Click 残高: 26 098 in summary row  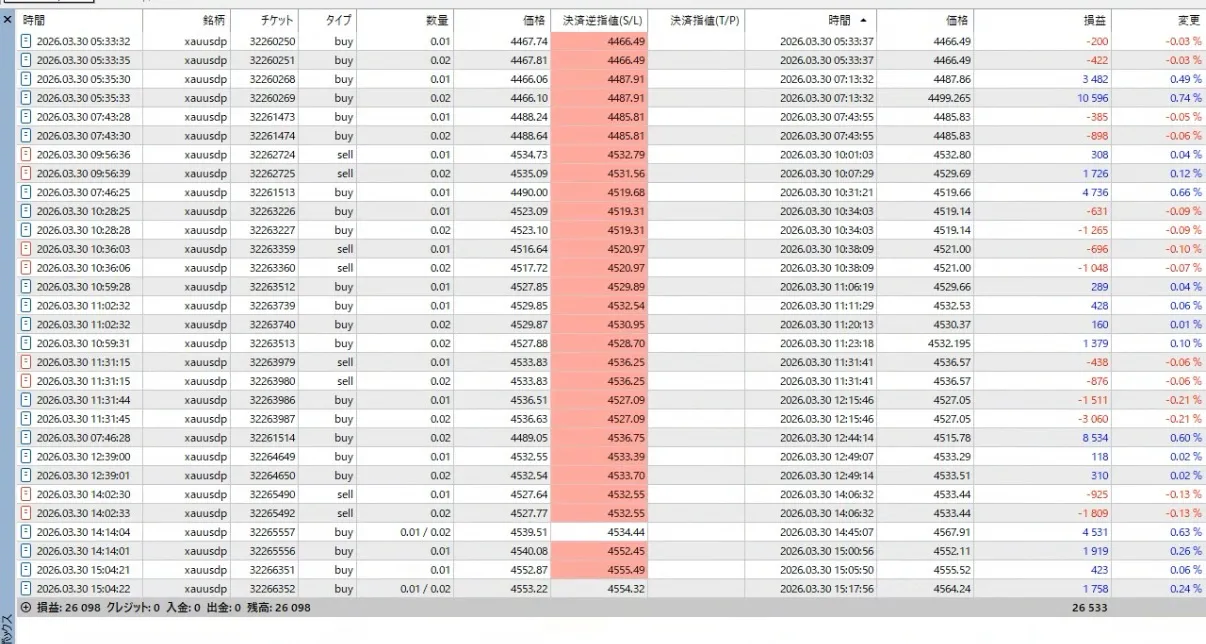[x=278, y=607]
